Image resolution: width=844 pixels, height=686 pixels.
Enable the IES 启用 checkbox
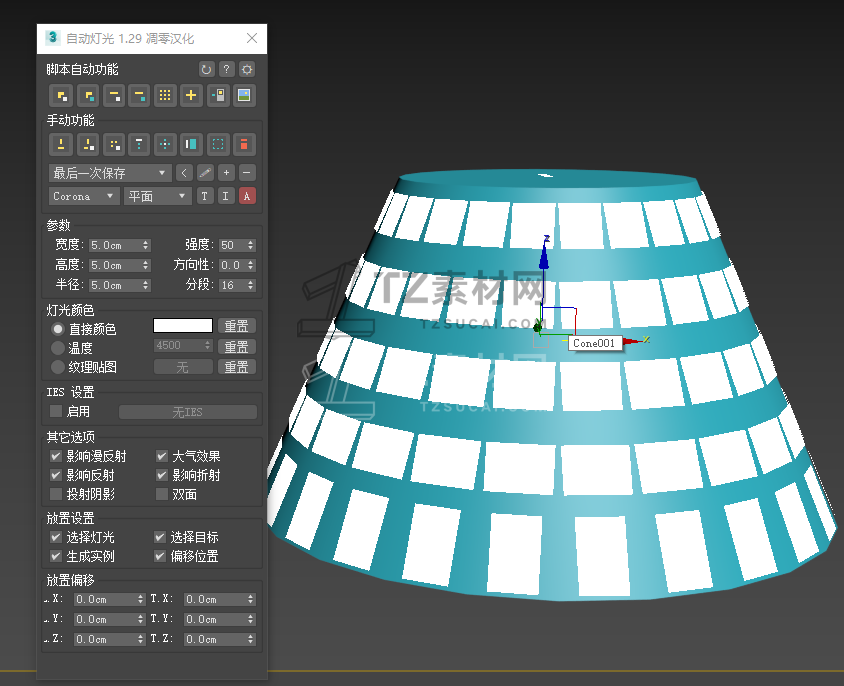[x=57, y=411]
